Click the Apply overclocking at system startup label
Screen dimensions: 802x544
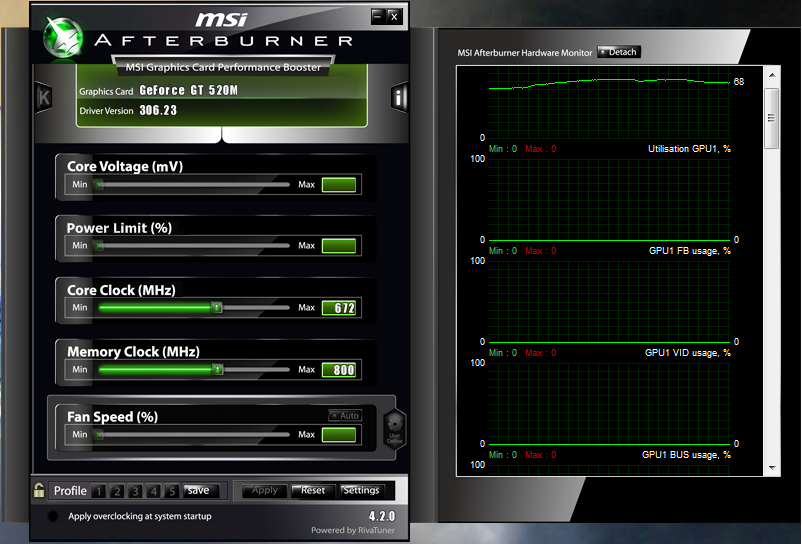click(x=140, y=516)
